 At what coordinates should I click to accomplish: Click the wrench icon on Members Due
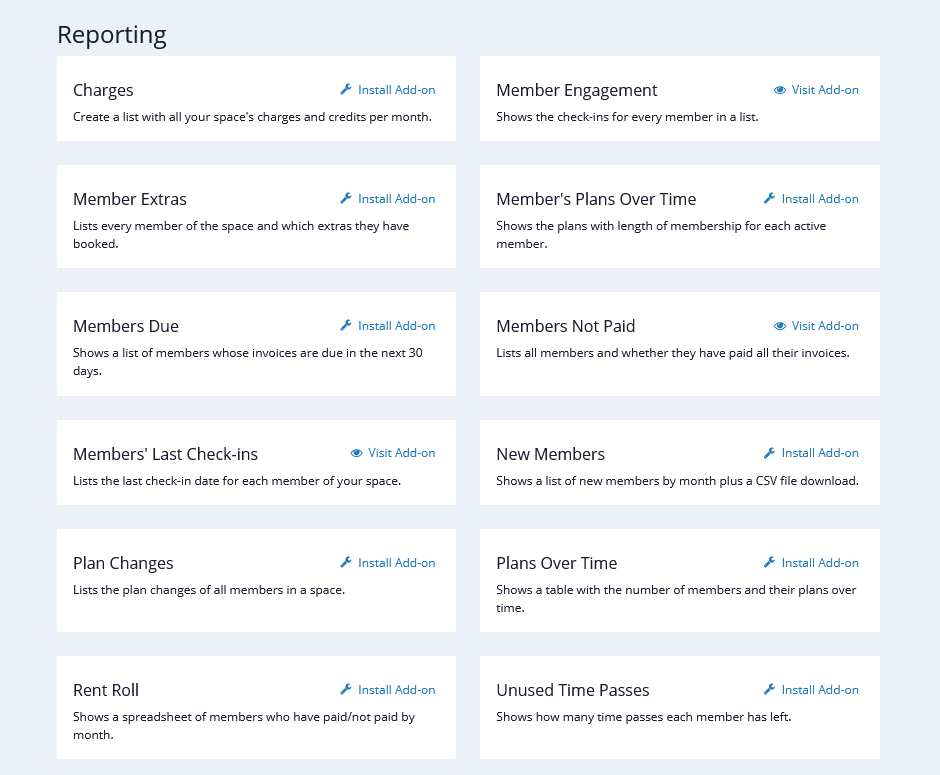pos(345,325)
